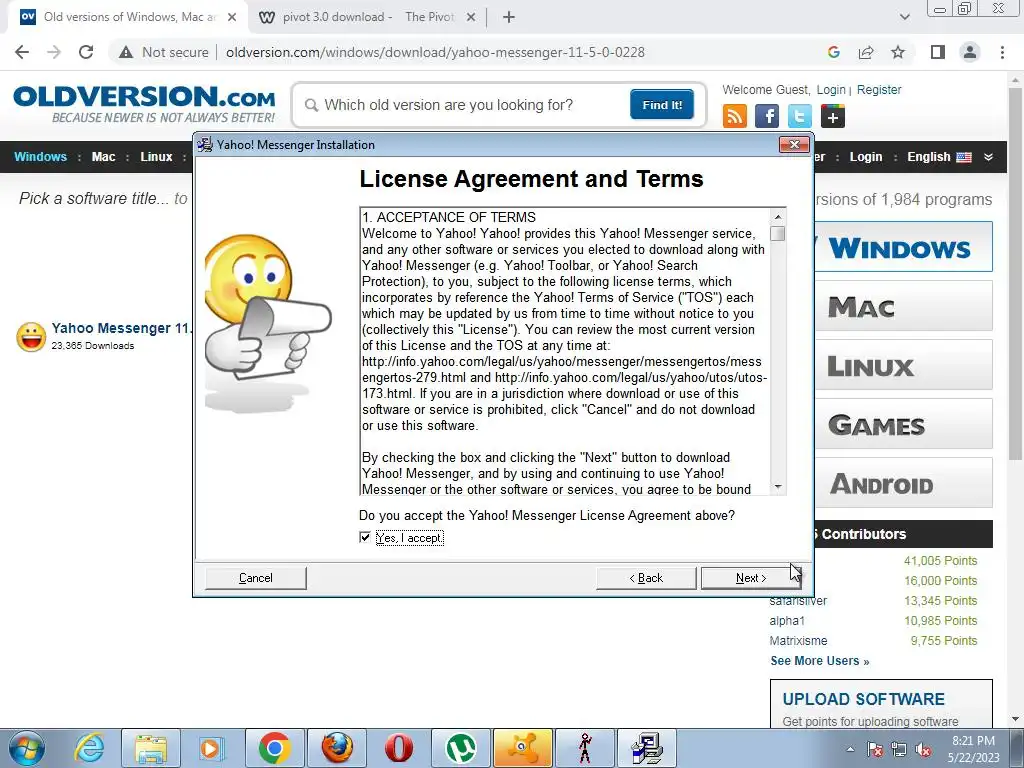Viewport: 1024px width, 768px height.
Task: Open Windows Explorer folder from taskbar
Action: [x=151, y=748]
